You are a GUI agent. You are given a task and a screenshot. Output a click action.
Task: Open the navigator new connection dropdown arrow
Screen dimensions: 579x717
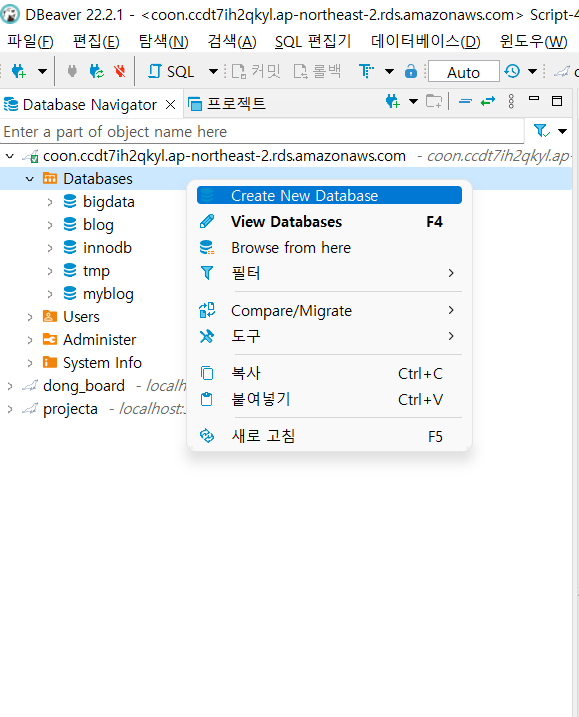(x=413, y=101)
